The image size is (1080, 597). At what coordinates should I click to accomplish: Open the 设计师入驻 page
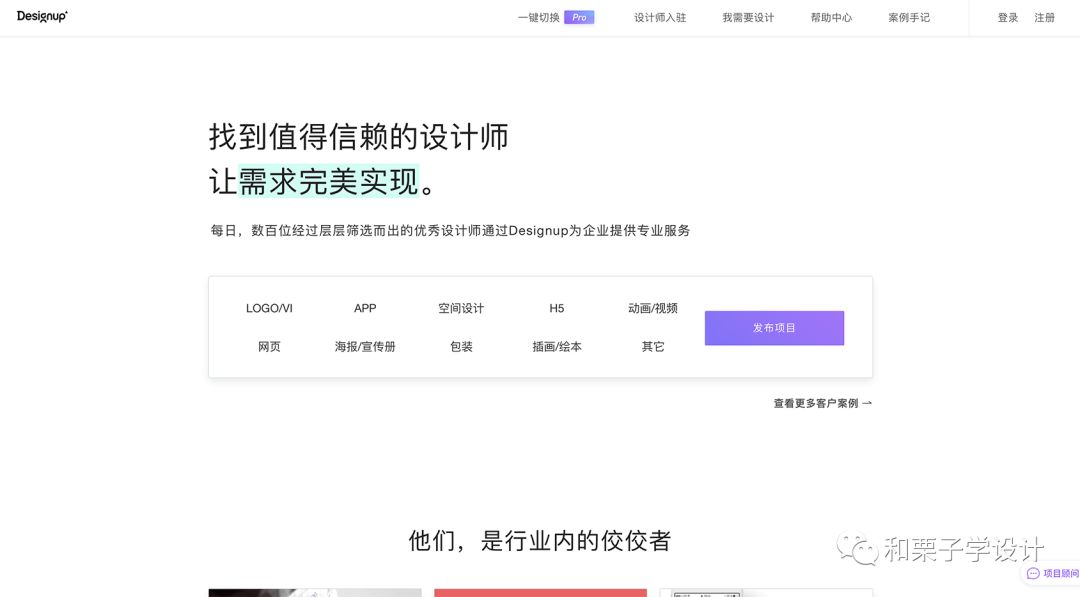coord(660,17)
